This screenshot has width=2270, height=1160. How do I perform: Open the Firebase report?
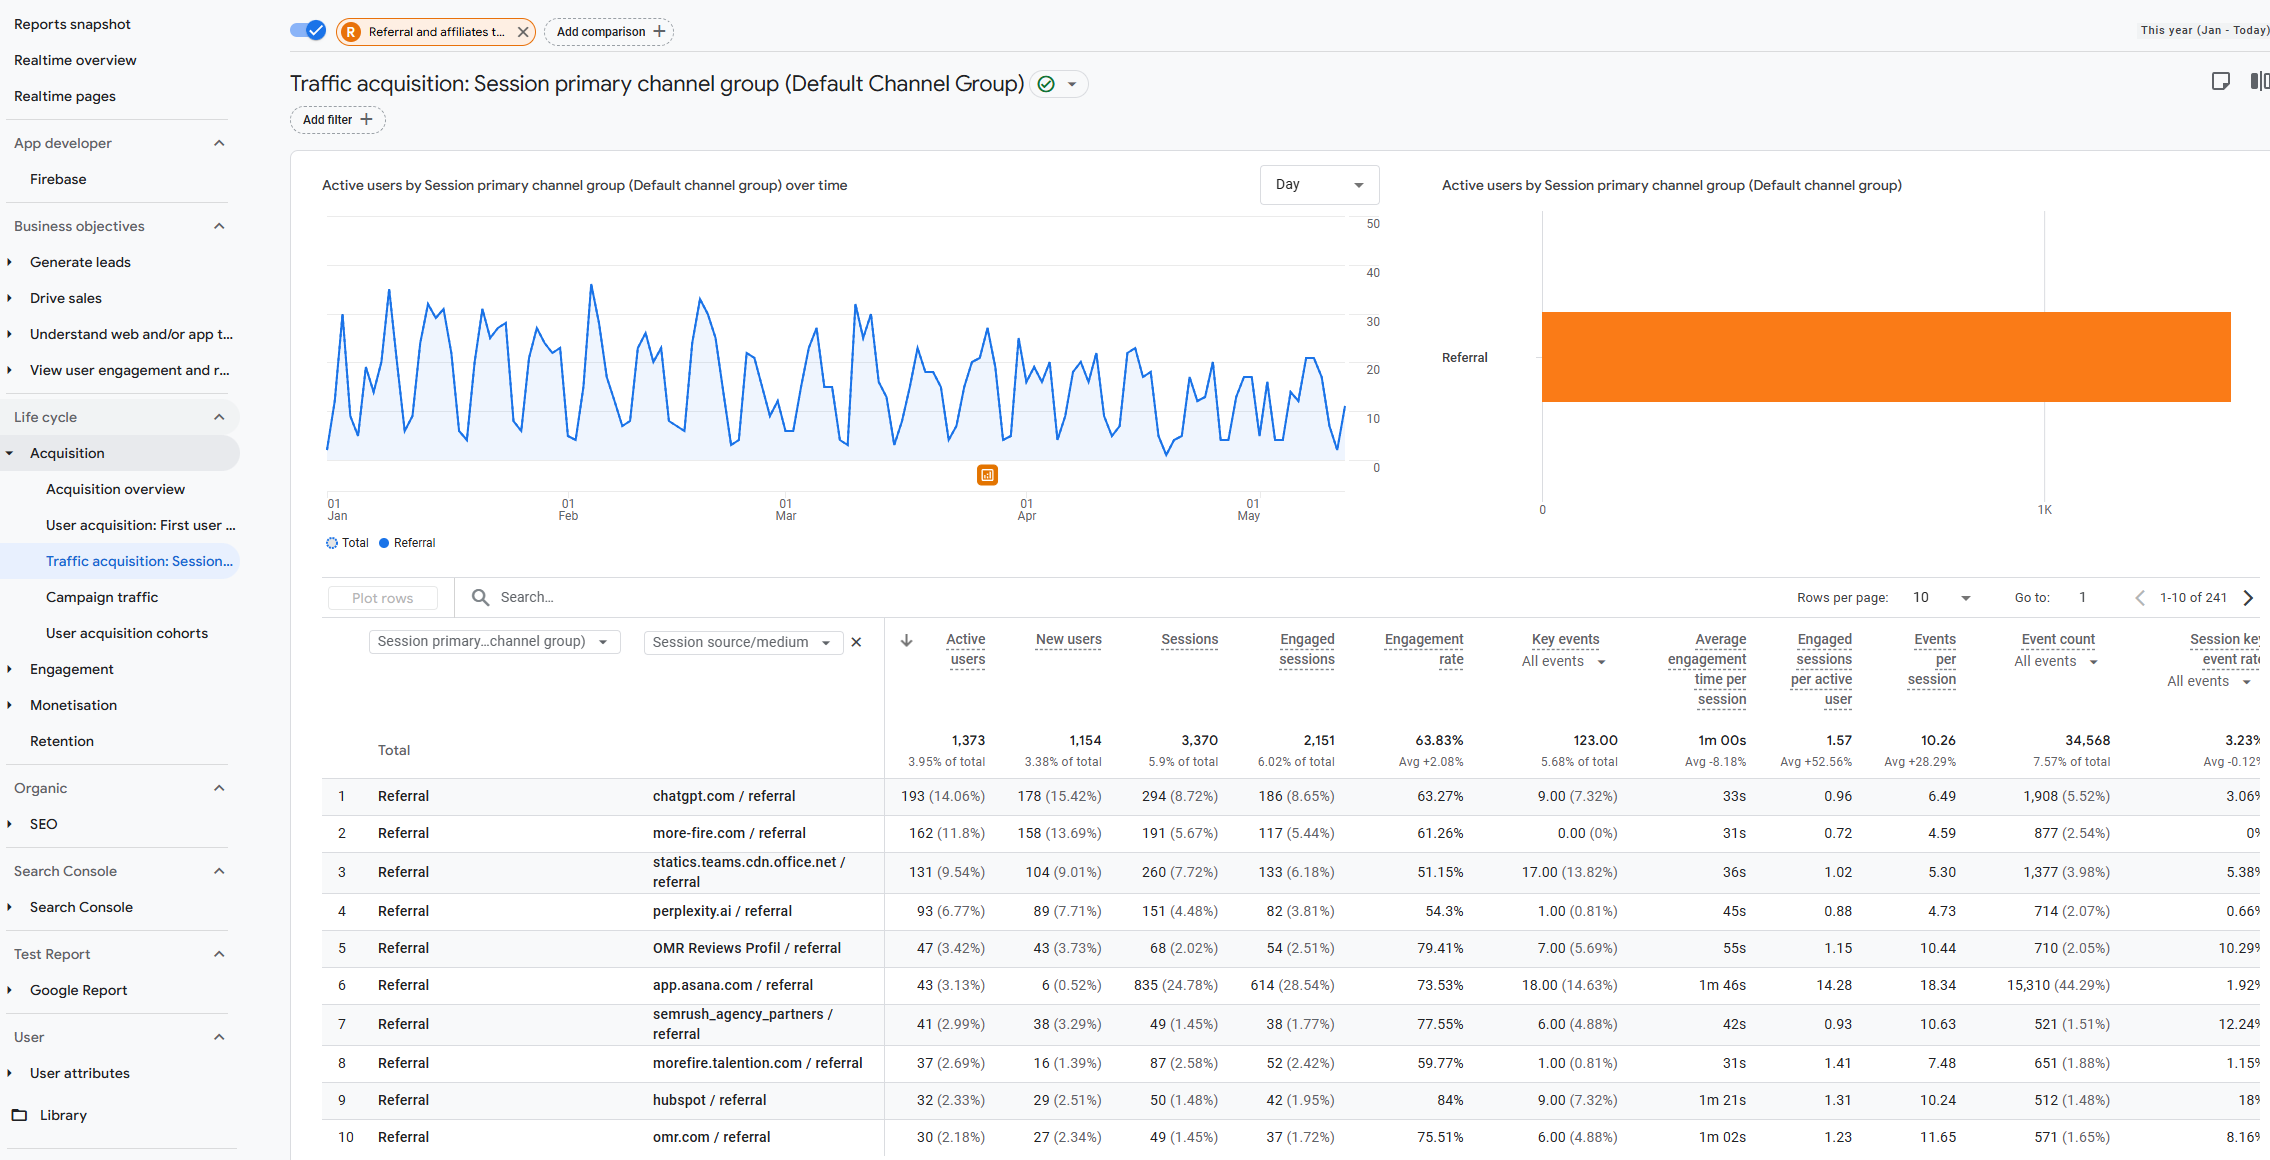(58, 179)
